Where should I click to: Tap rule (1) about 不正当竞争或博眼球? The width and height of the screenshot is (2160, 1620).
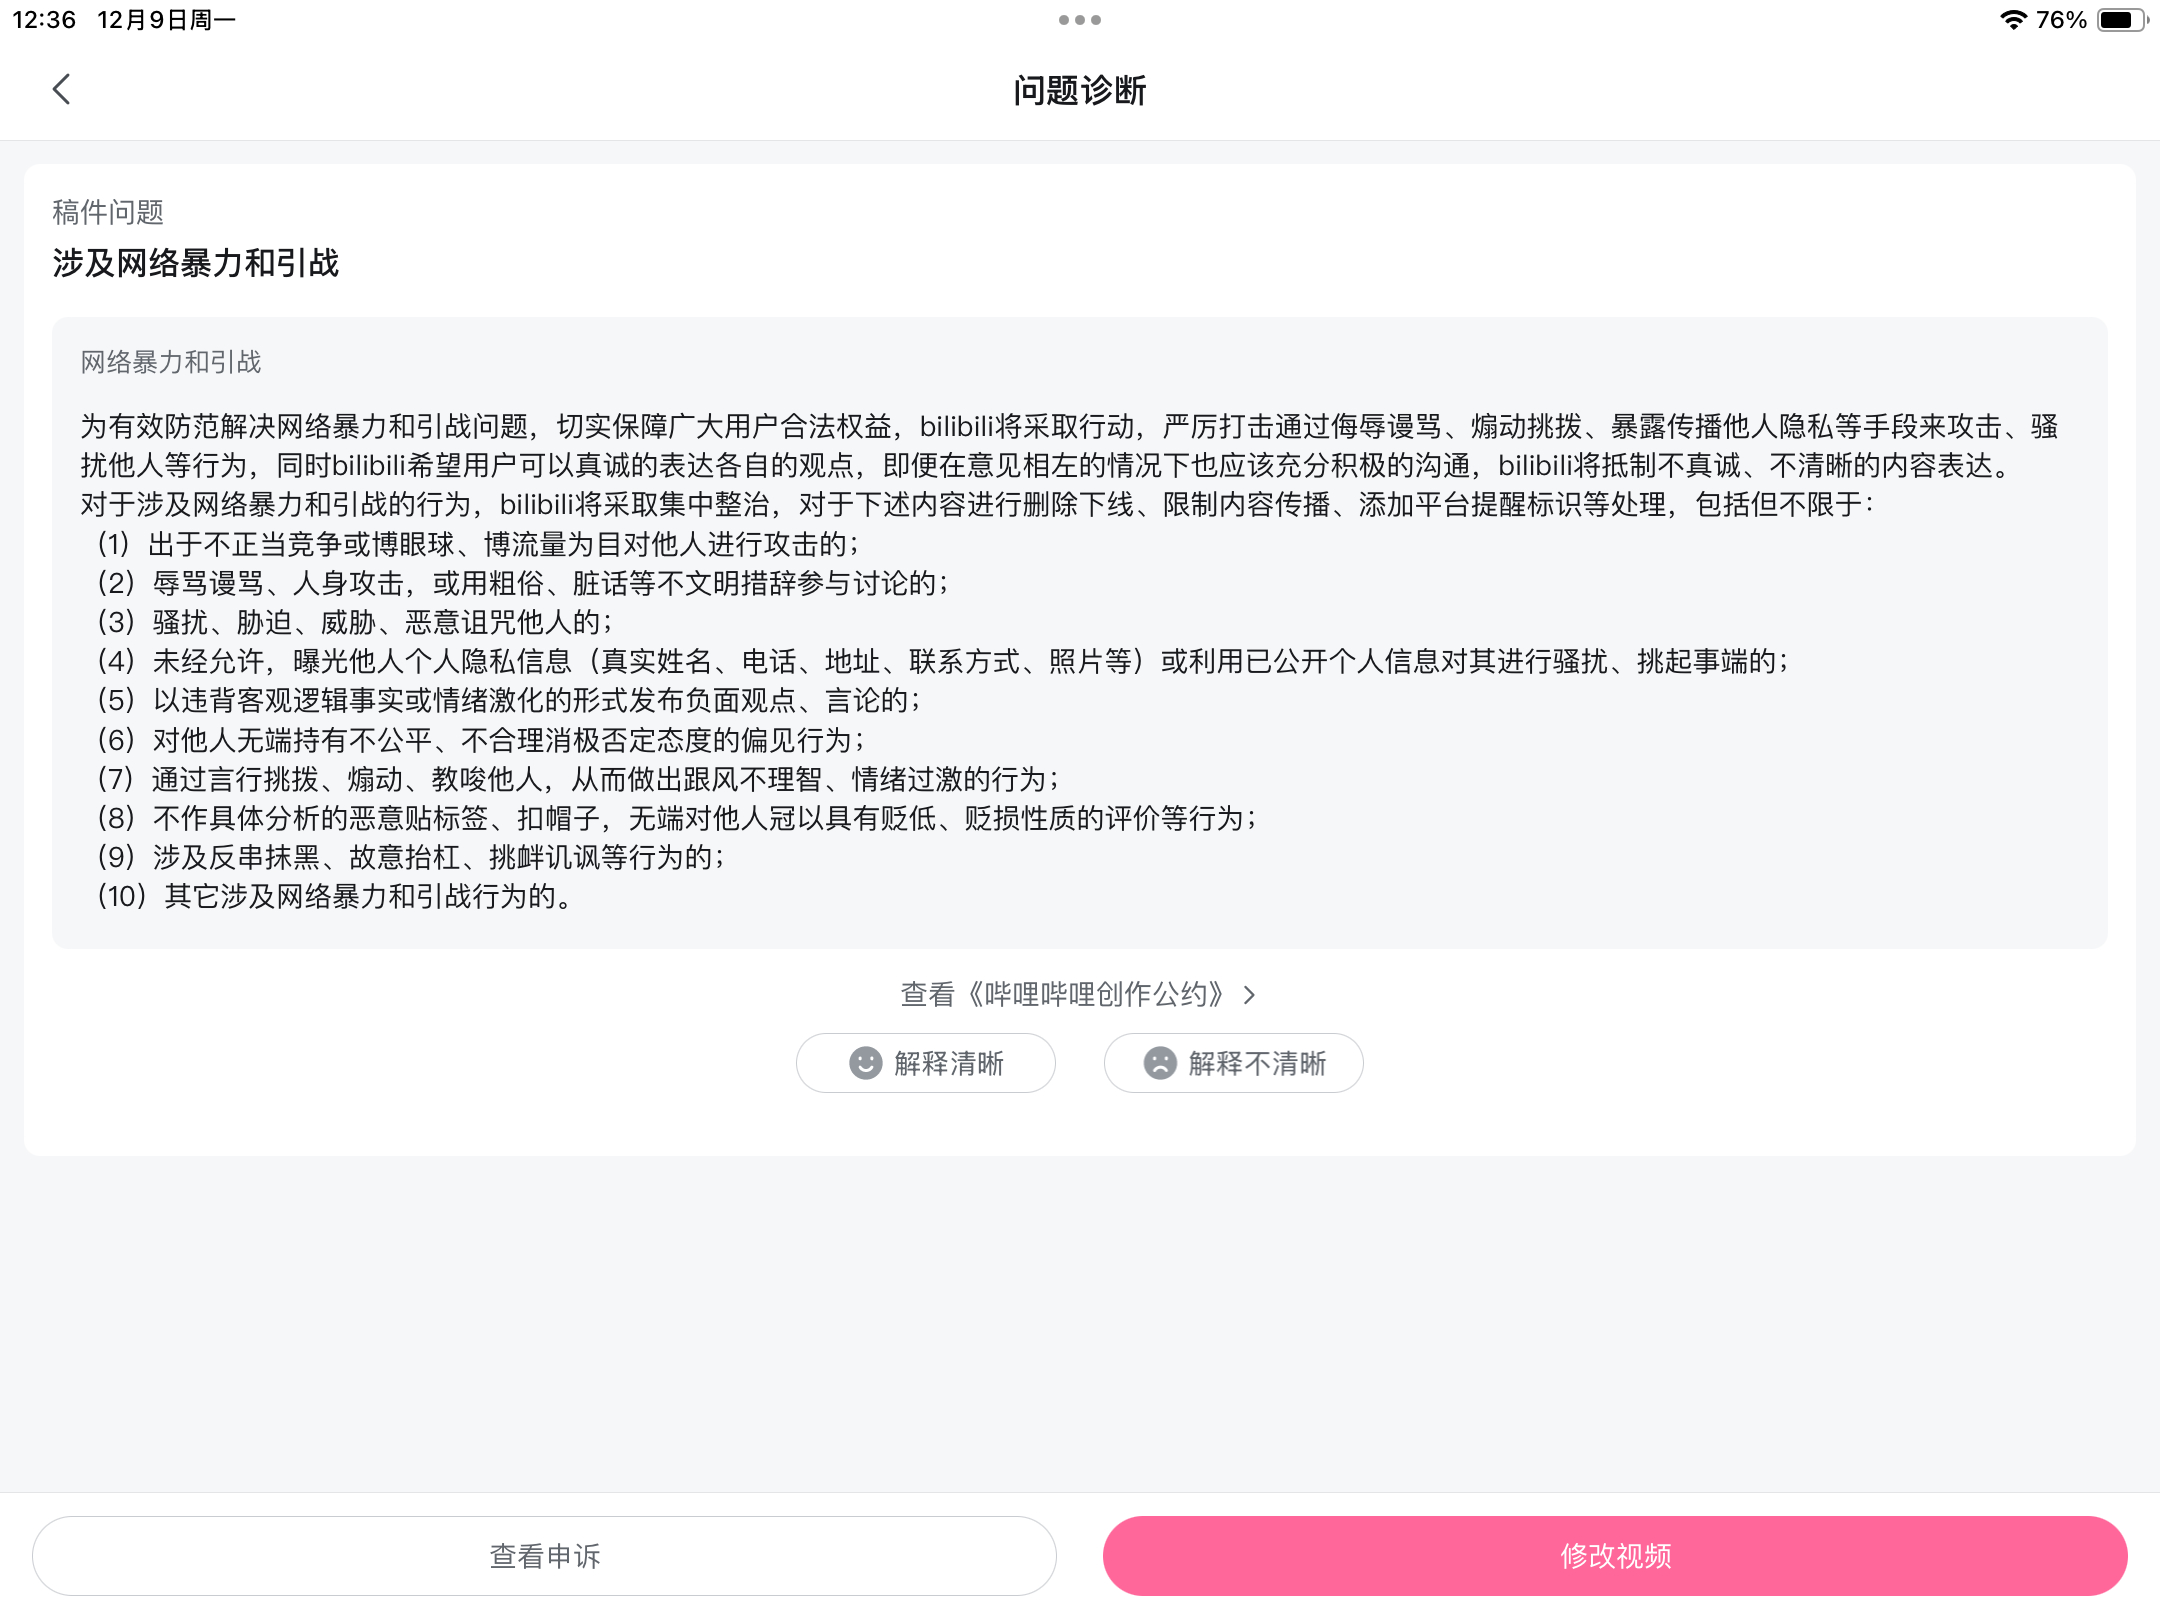478,544
